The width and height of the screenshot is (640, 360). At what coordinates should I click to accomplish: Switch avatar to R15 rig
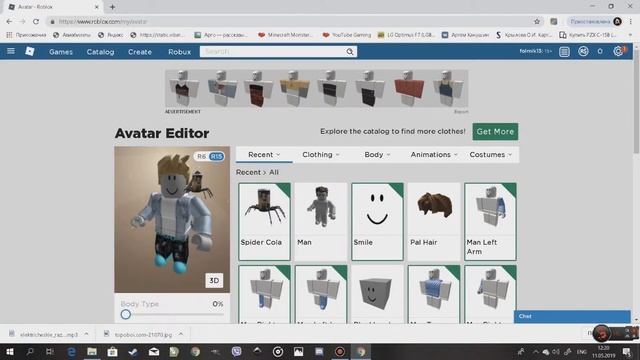click(216, 156)
